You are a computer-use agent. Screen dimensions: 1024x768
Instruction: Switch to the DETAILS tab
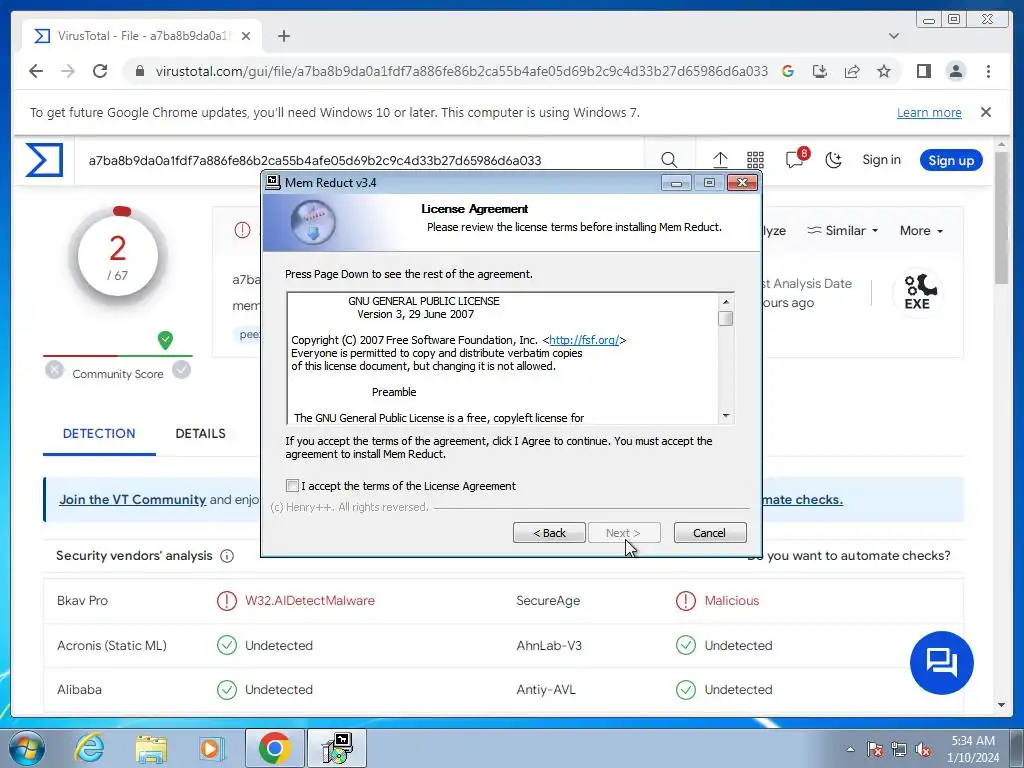pos(200,434)
